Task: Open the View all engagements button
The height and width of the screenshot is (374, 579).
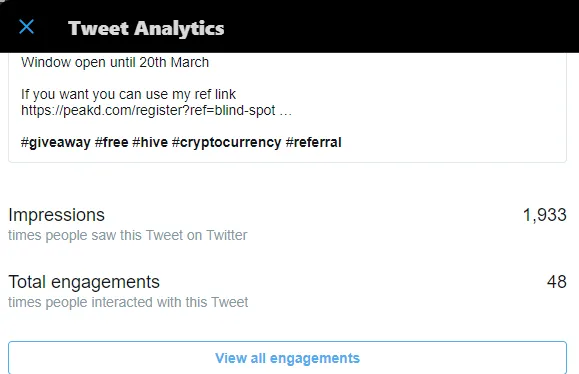Action: tap(287, 358)
